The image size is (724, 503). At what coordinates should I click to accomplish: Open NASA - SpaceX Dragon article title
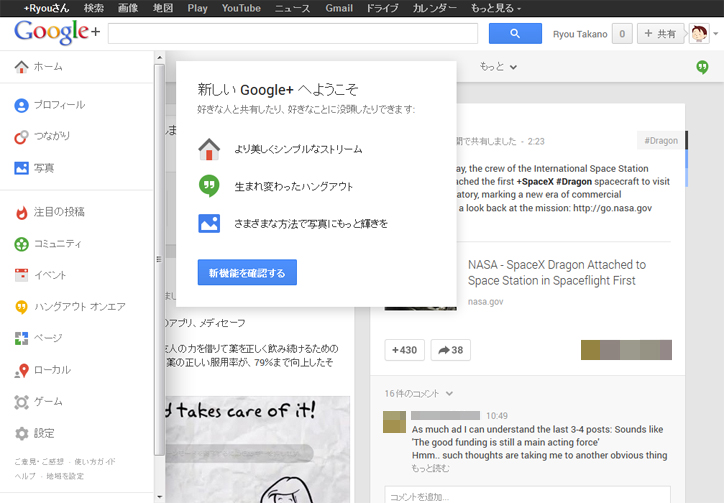tap(556, 273)
